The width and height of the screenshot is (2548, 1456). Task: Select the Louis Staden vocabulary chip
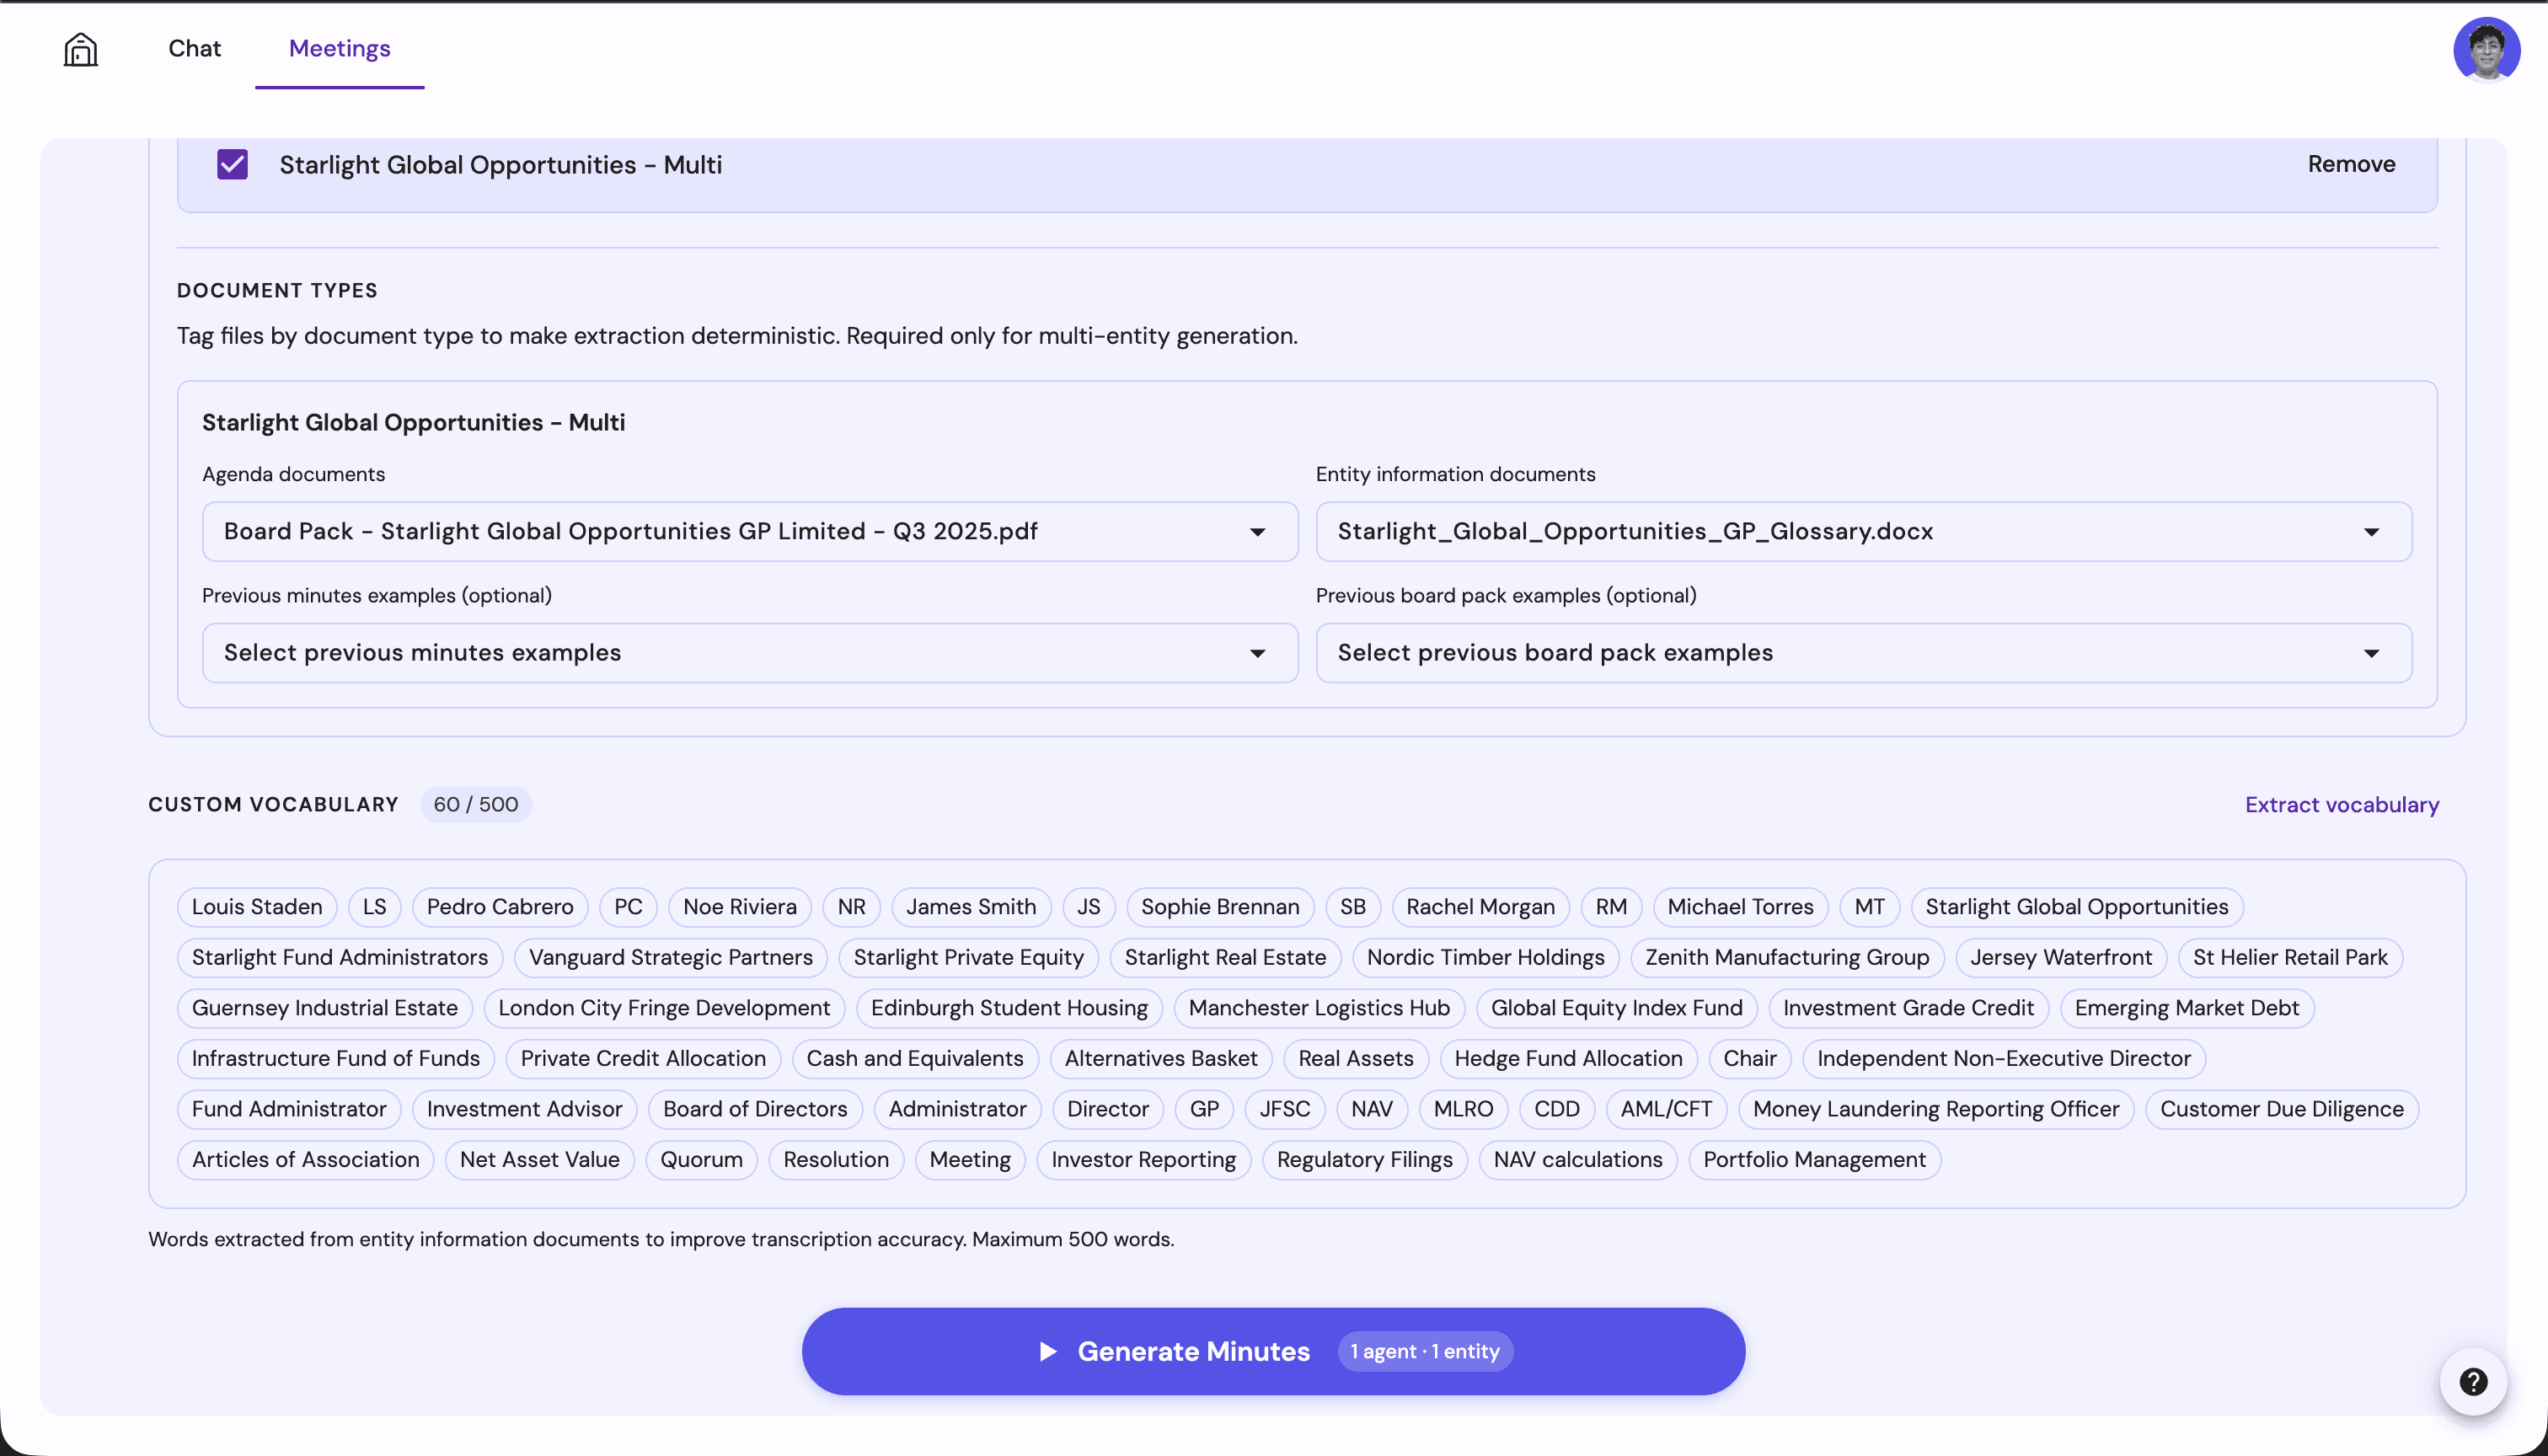[256, 906]
